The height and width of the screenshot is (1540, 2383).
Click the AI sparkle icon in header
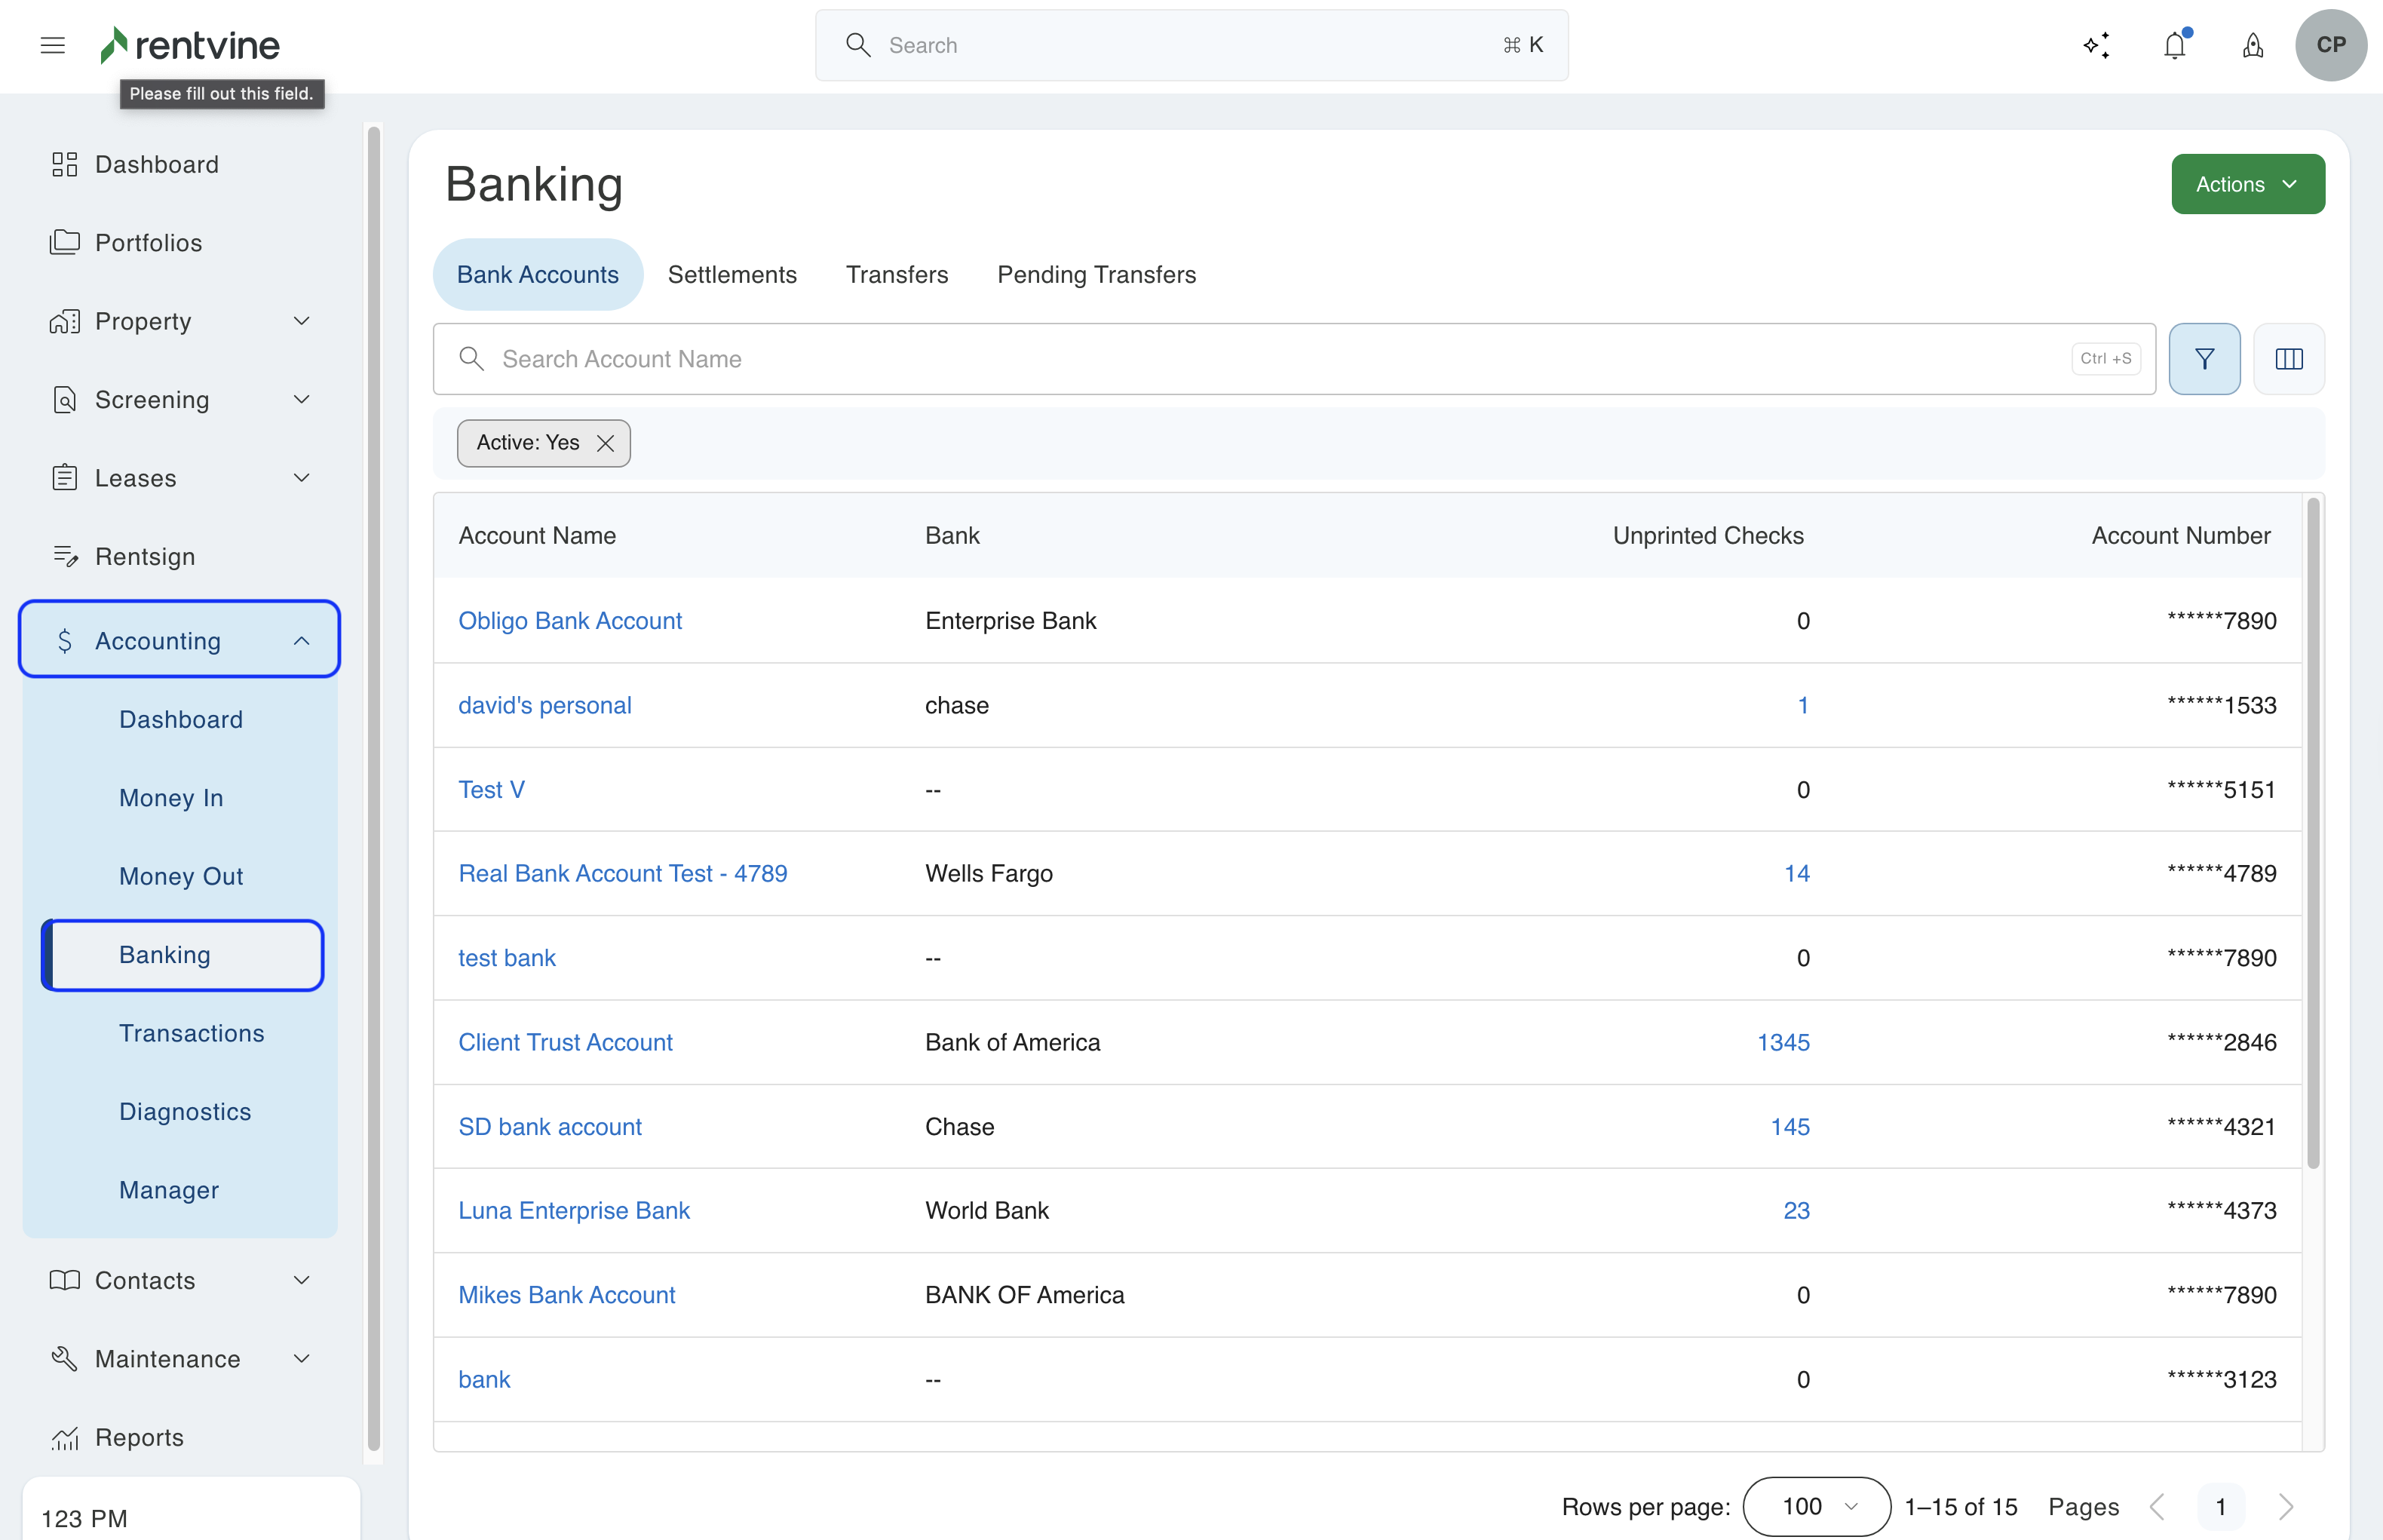(2097, 45)
